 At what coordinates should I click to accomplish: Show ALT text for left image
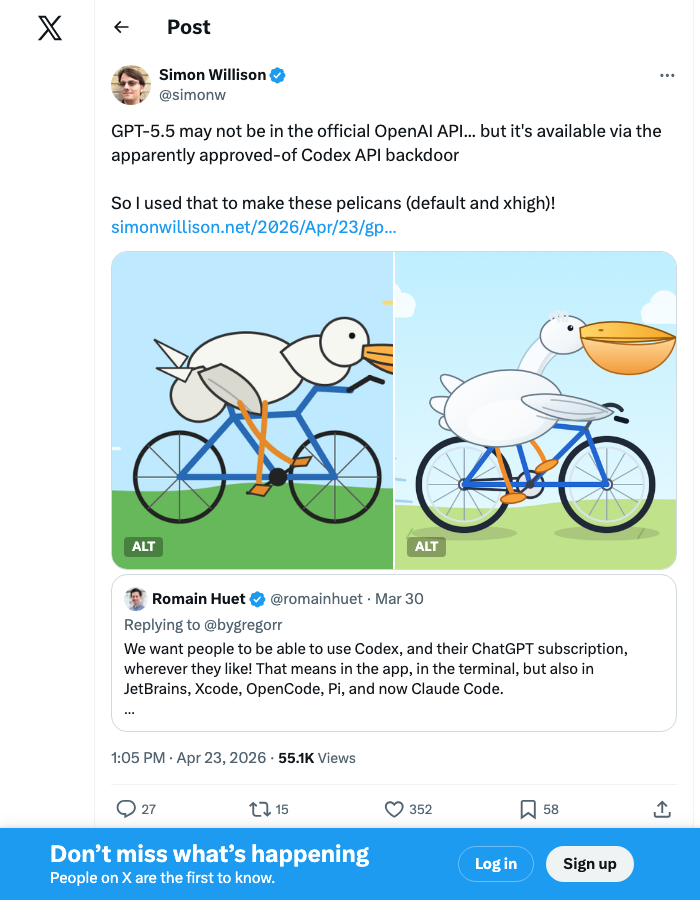[x=143, y=547]
